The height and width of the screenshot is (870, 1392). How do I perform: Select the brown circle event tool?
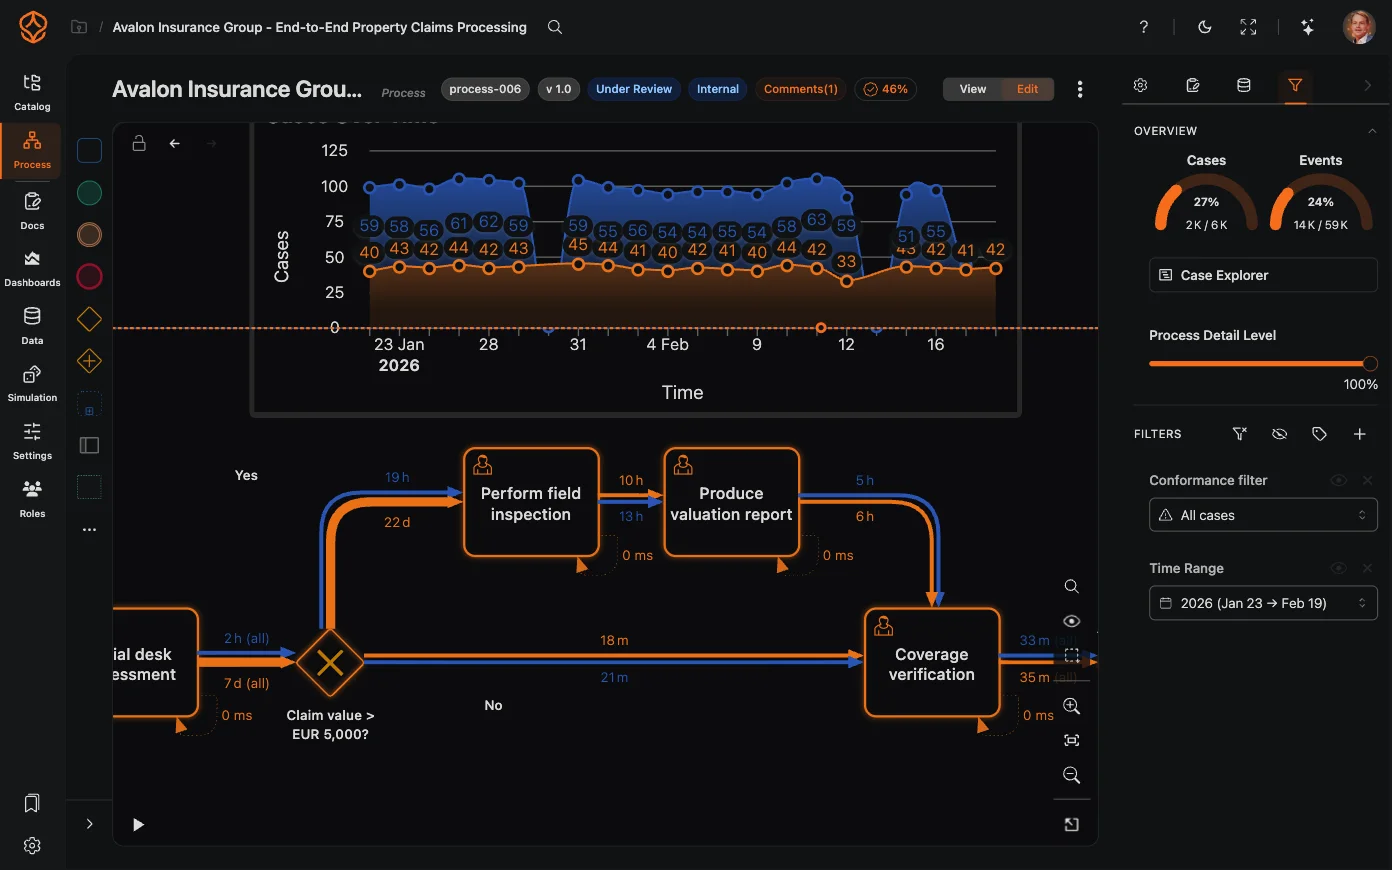pyautogui.click(x=89, y=235)
